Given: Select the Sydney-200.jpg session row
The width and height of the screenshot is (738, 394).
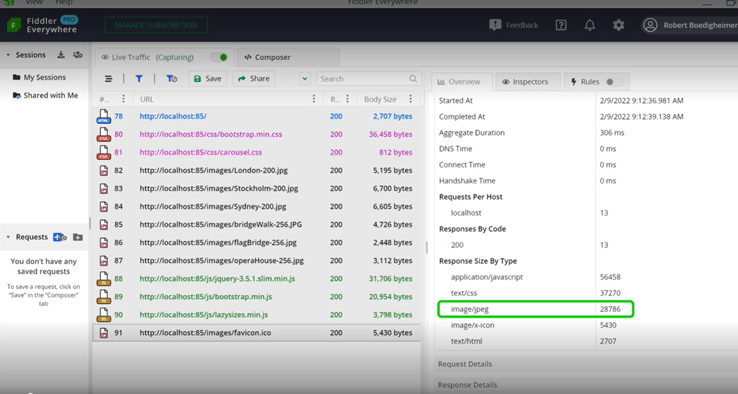Looking at the screenshot, I should [257, 207].
